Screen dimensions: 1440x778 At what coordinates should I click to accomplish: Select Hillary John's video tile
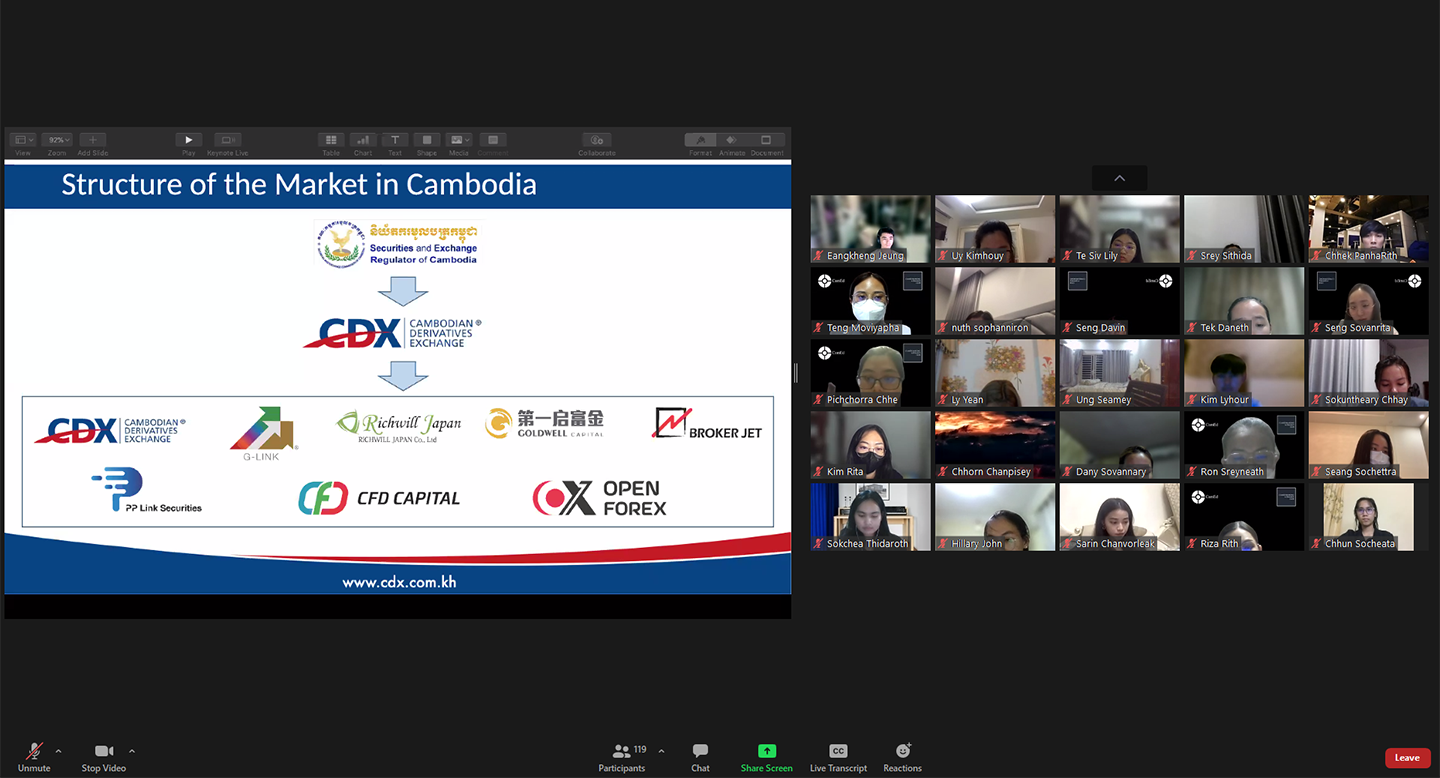[995, 517]
